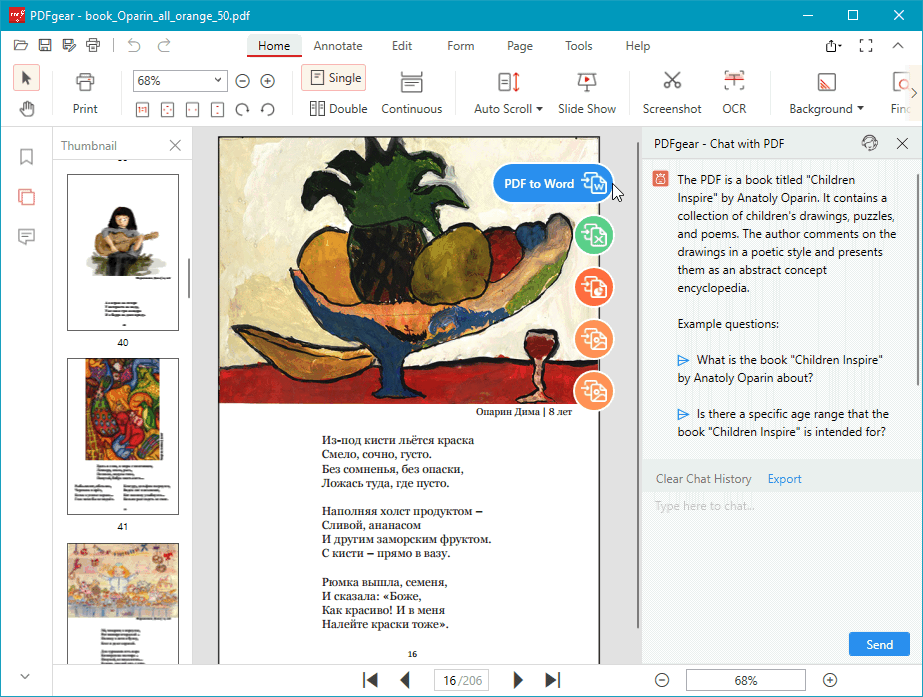Print the document from the ribbon
This screenshot has height=697, width=923.
coord(85,93)
